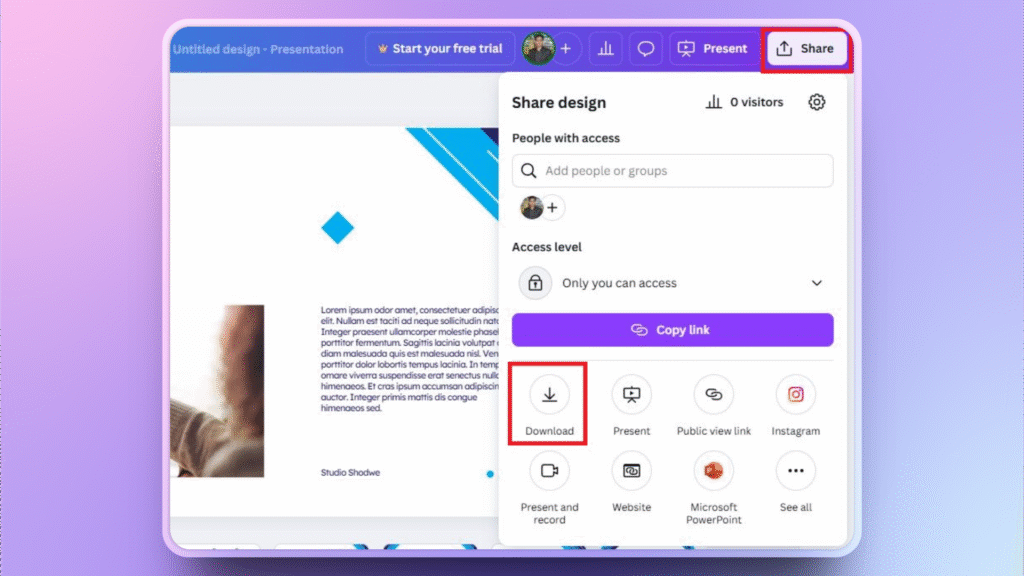Viewport: 1024px width, 576px height.
Task: Open the comments speech bubble icon
Action: point(646,48)
